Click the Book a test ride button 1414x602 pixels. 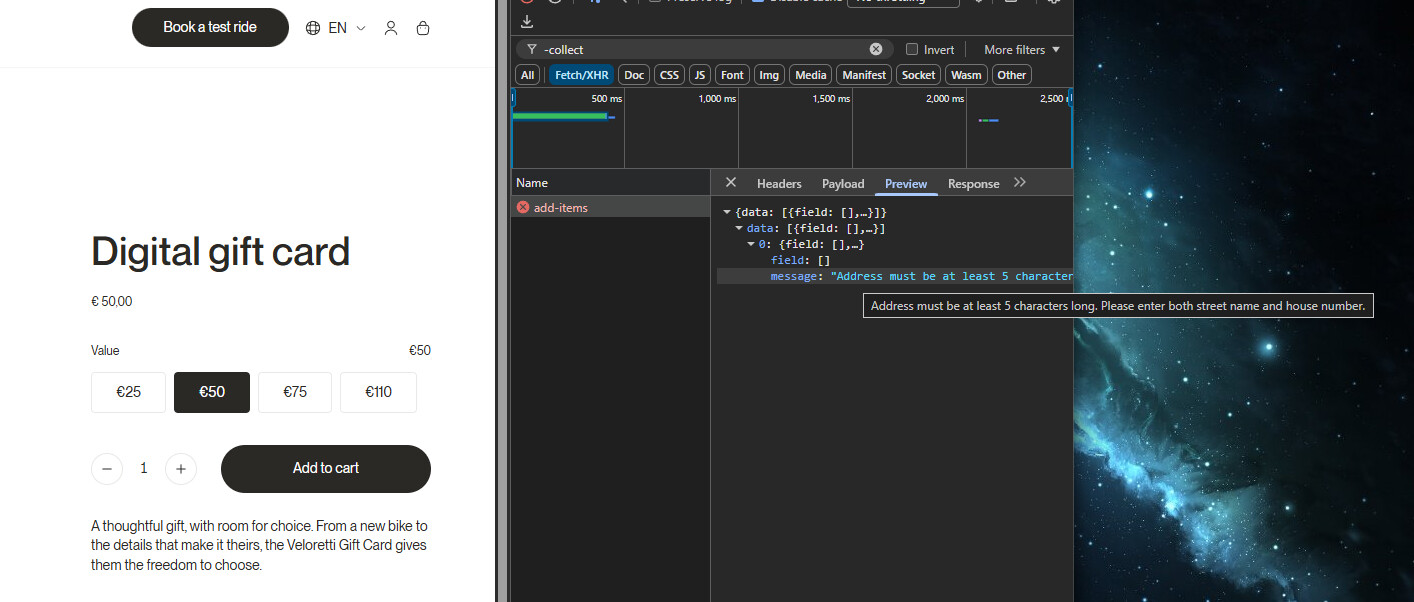pos(210,28)
